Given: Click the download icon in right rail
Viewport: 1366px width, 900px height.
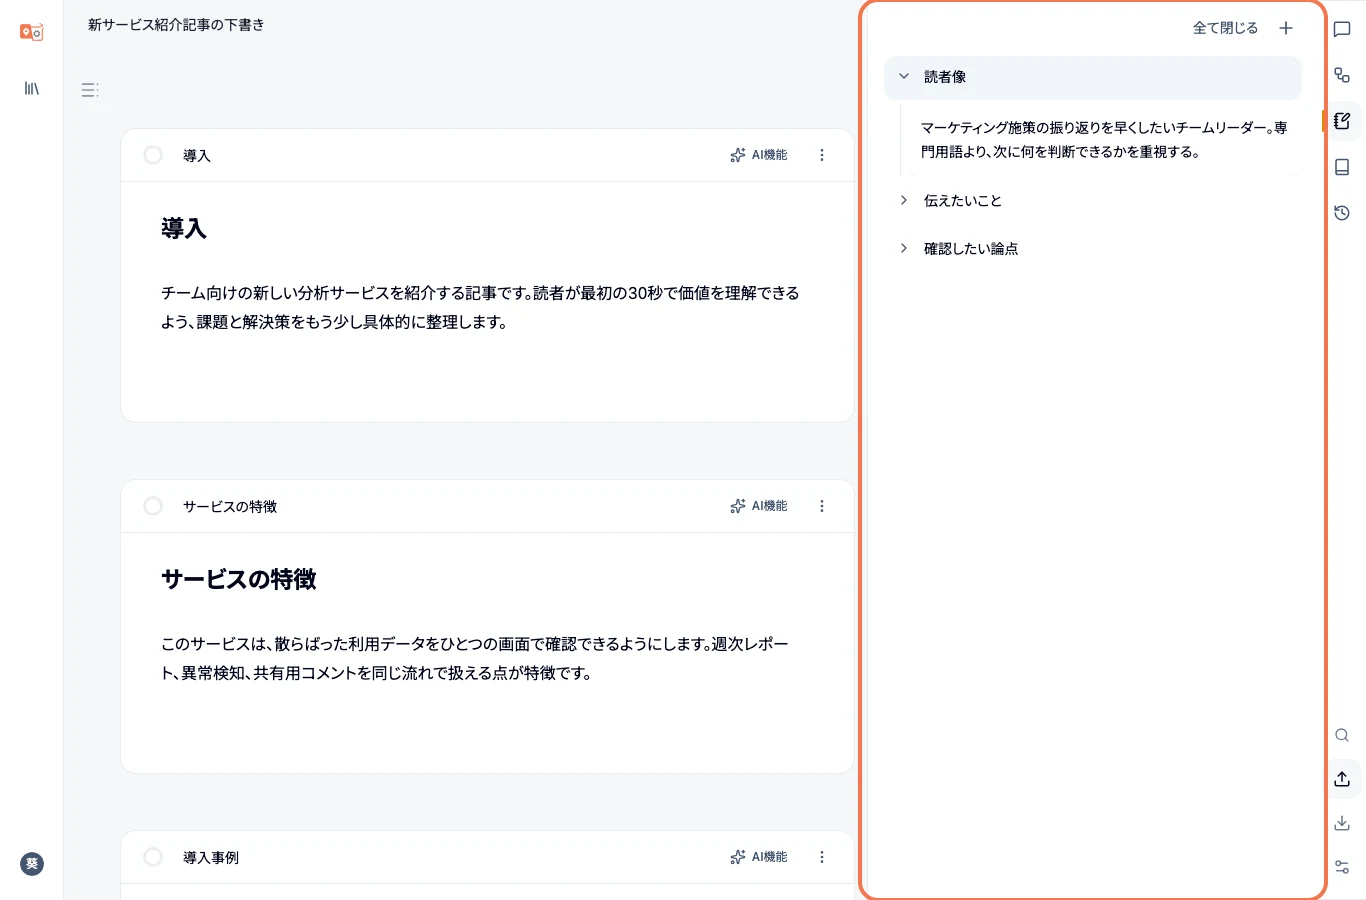Looking at the screenshot, I should [x=1342, y=823].
